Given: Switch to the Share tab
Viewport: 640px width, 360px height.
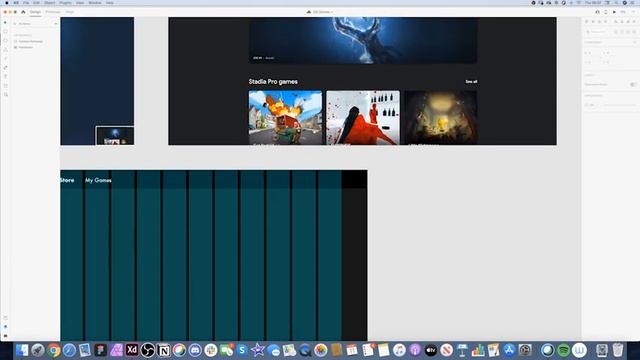Looking at the screenshot, I should 70,12.
